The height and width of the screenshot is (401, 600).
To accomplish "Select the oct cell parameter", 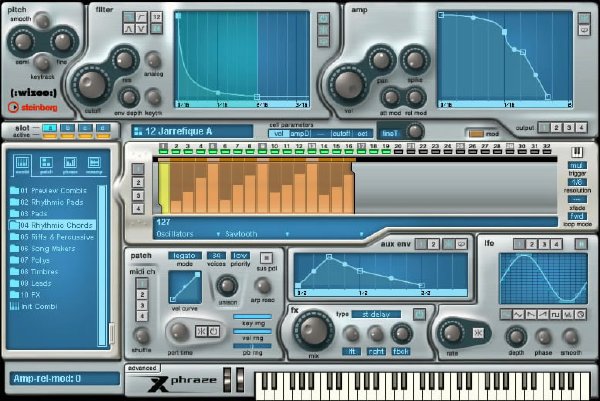I will [x=362, y=134].
